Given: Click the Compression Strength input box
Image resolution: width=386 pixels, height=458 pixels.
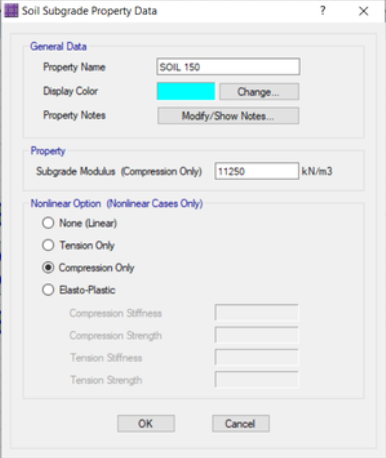Looking at the screenshot, I should (257, 335).
